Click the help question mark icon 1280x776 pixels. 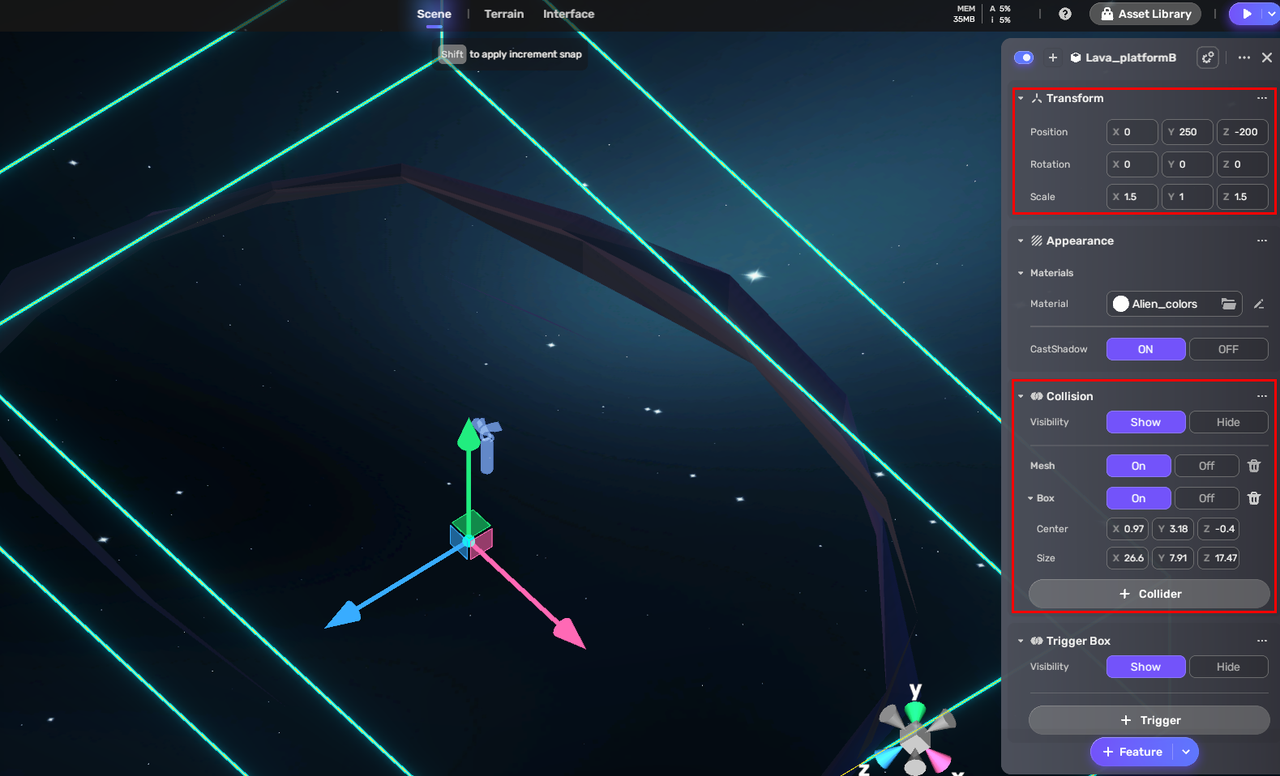point(1065,14)
